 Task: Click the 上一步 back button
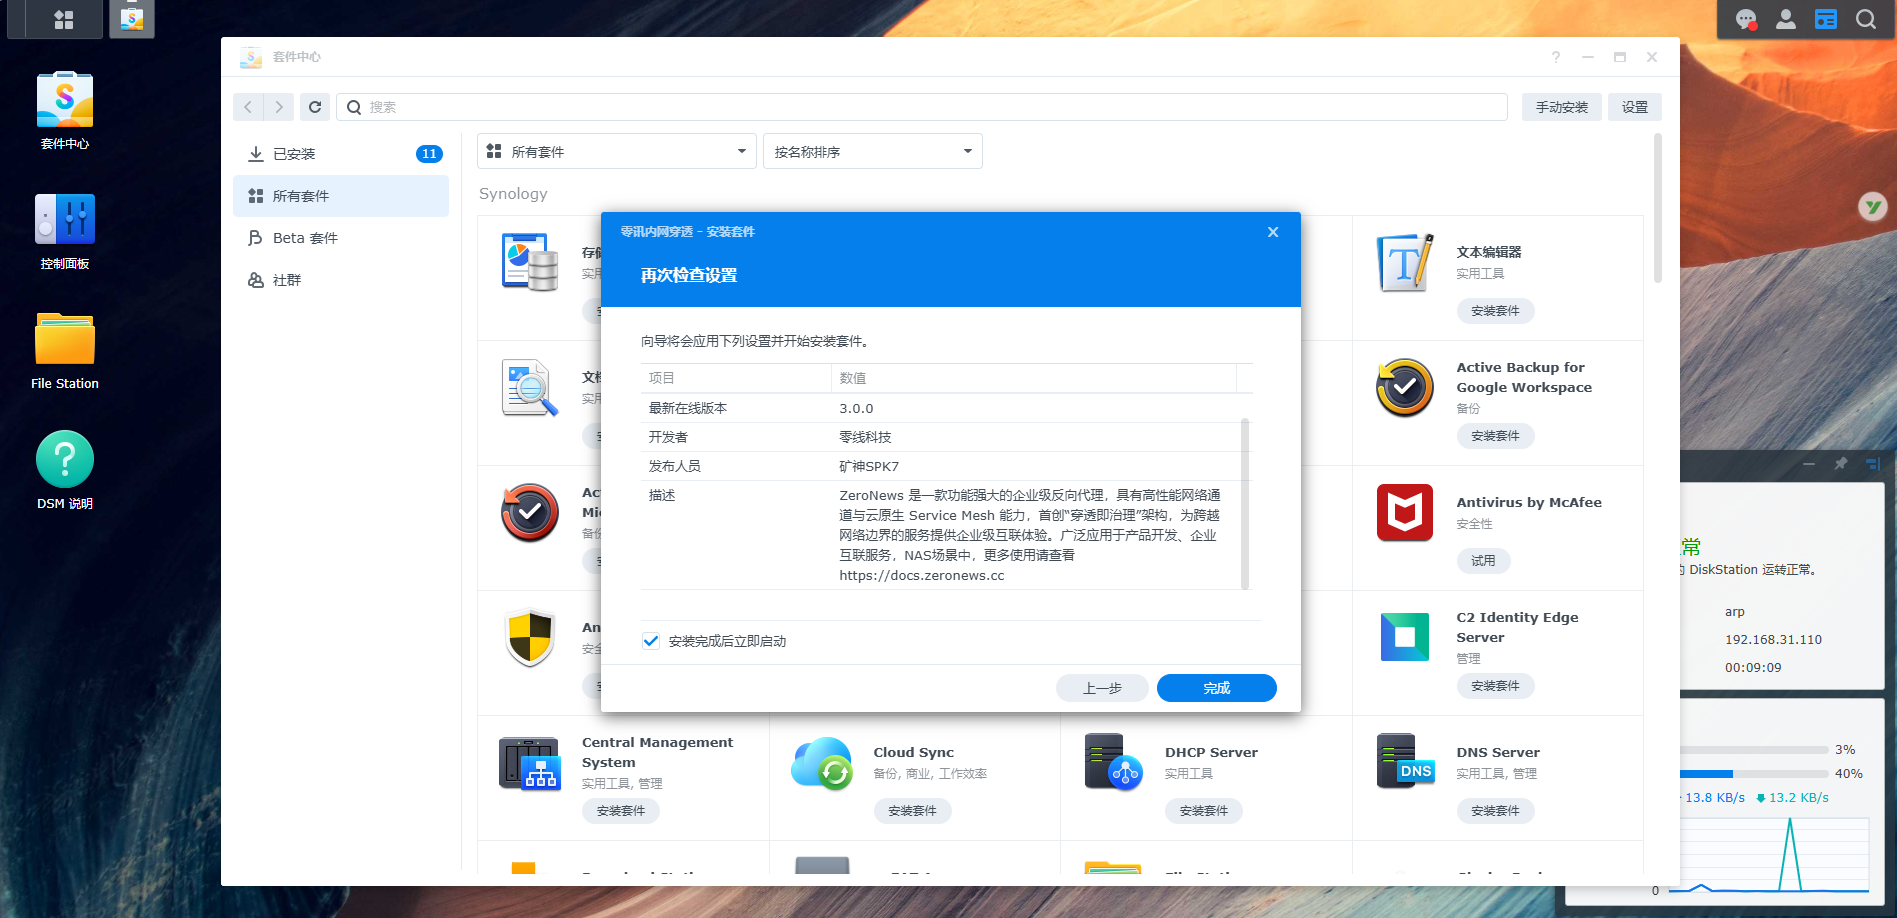(1101, 688)
